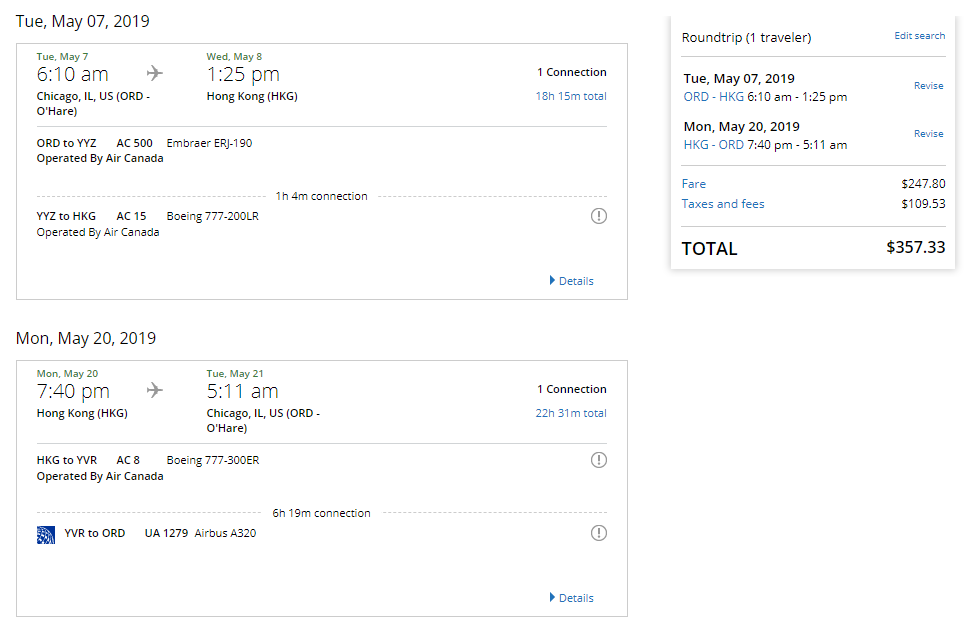
Task: Open the Fare breakdown link
Action: [694, 184]
